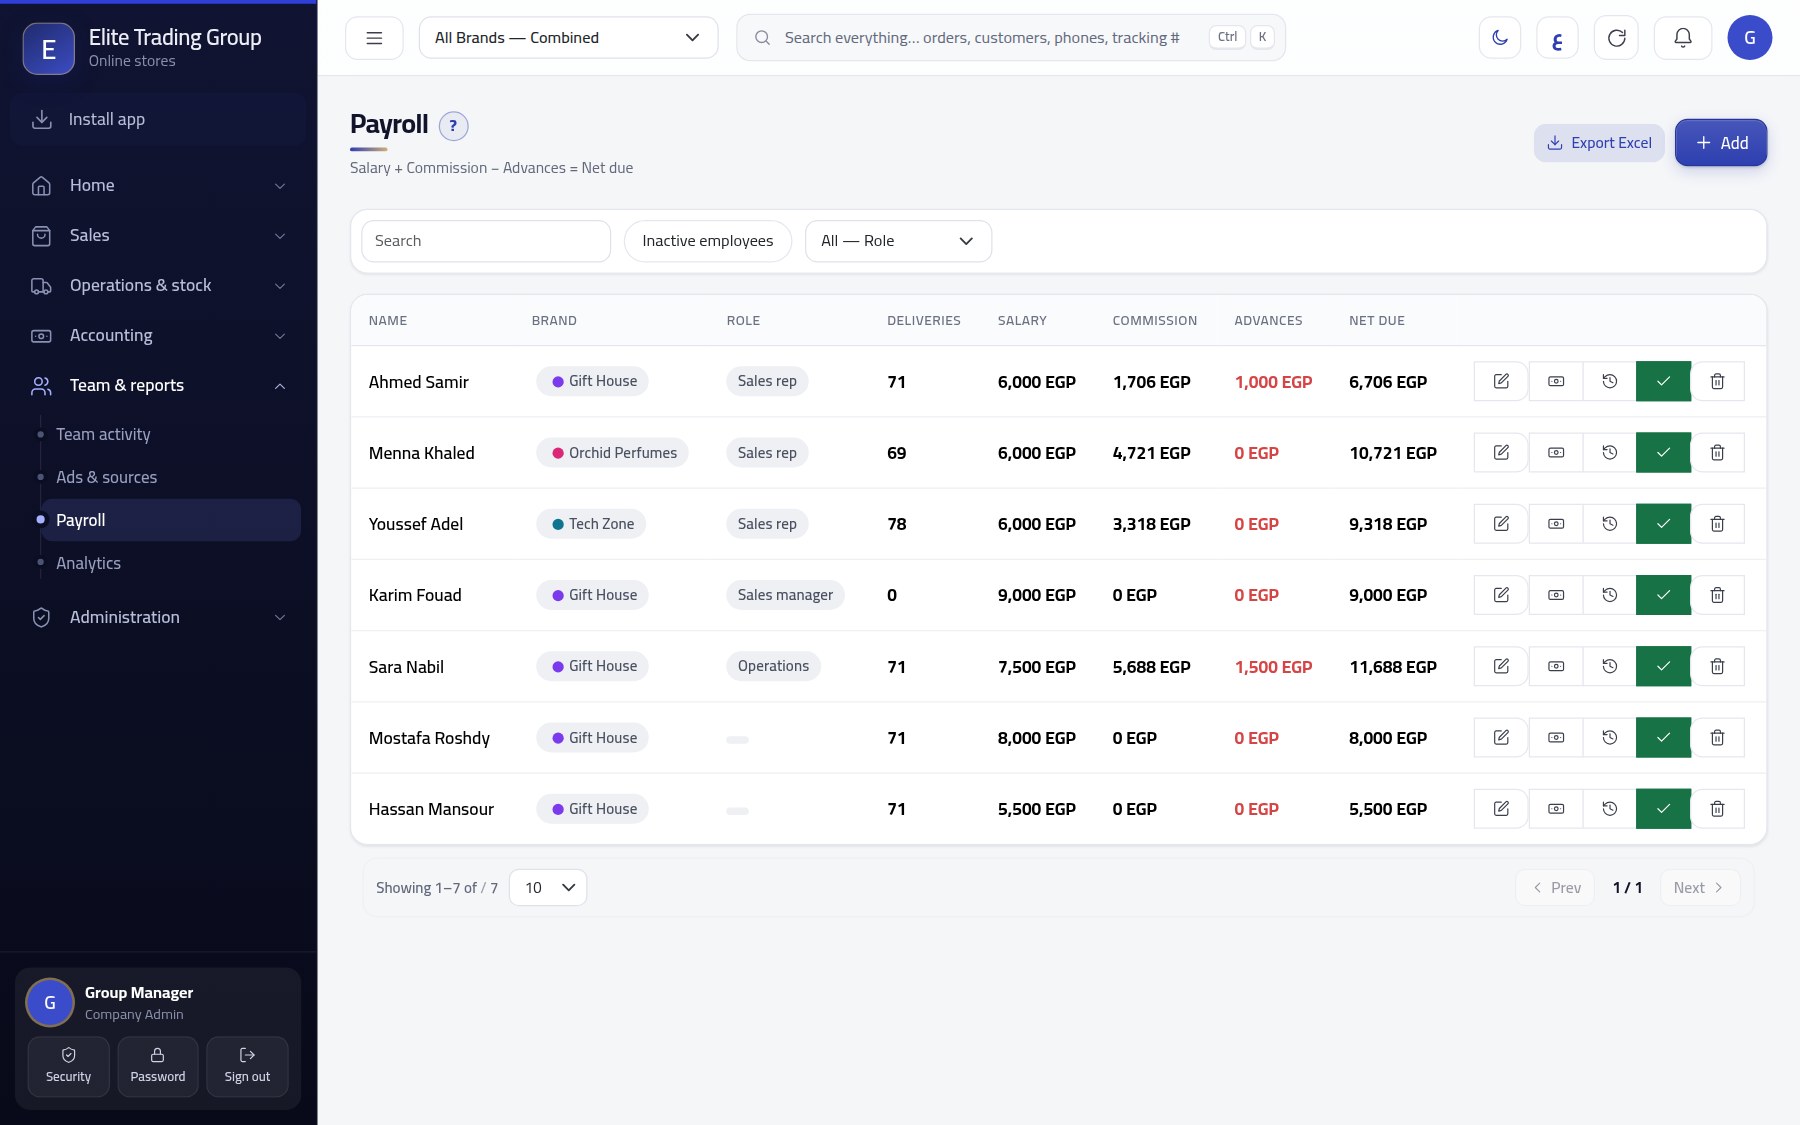This screenshot has height=1125, width=1800.
Task: Edit Mostafa Roshdy payroll entry
Action: 1501,738
